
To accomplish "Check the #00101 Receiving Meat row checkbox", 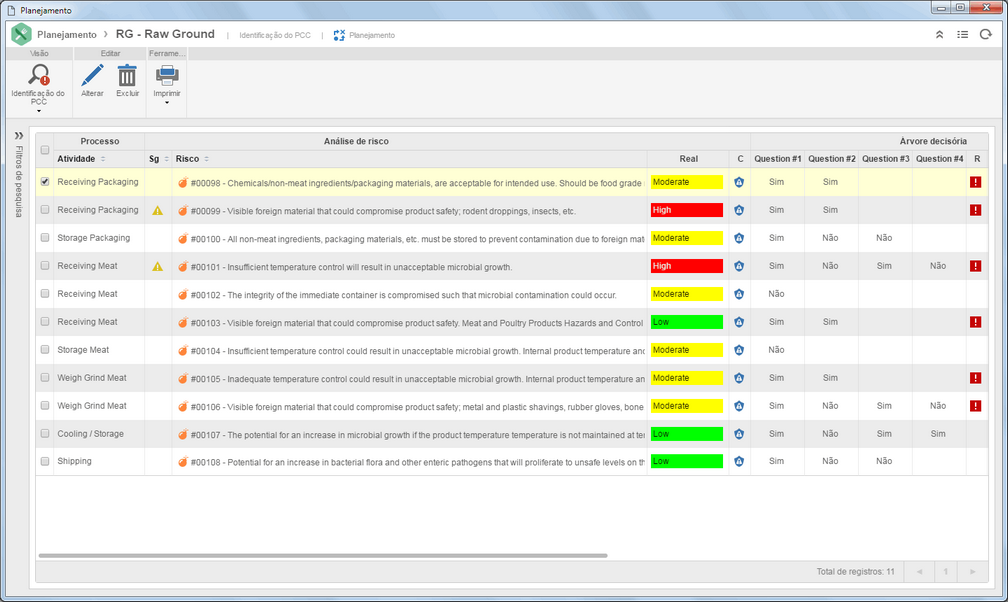I will tap(45, 266).
